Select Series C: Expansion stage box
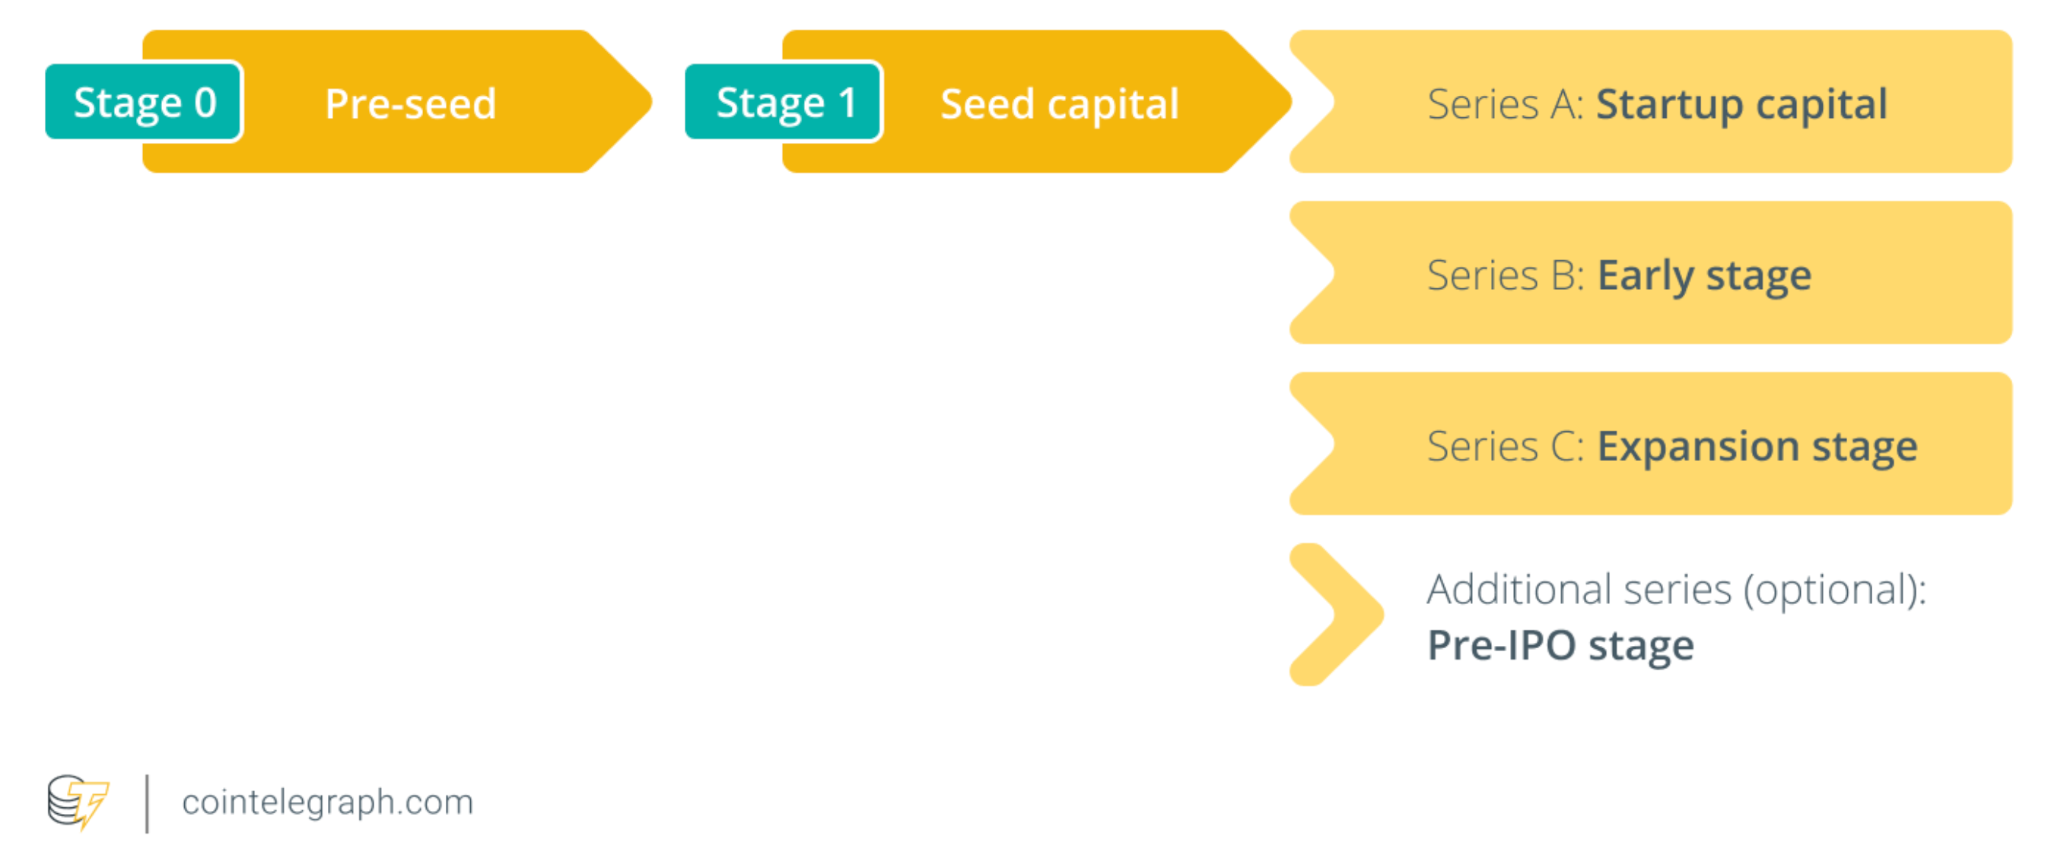 pos(1650,444)
